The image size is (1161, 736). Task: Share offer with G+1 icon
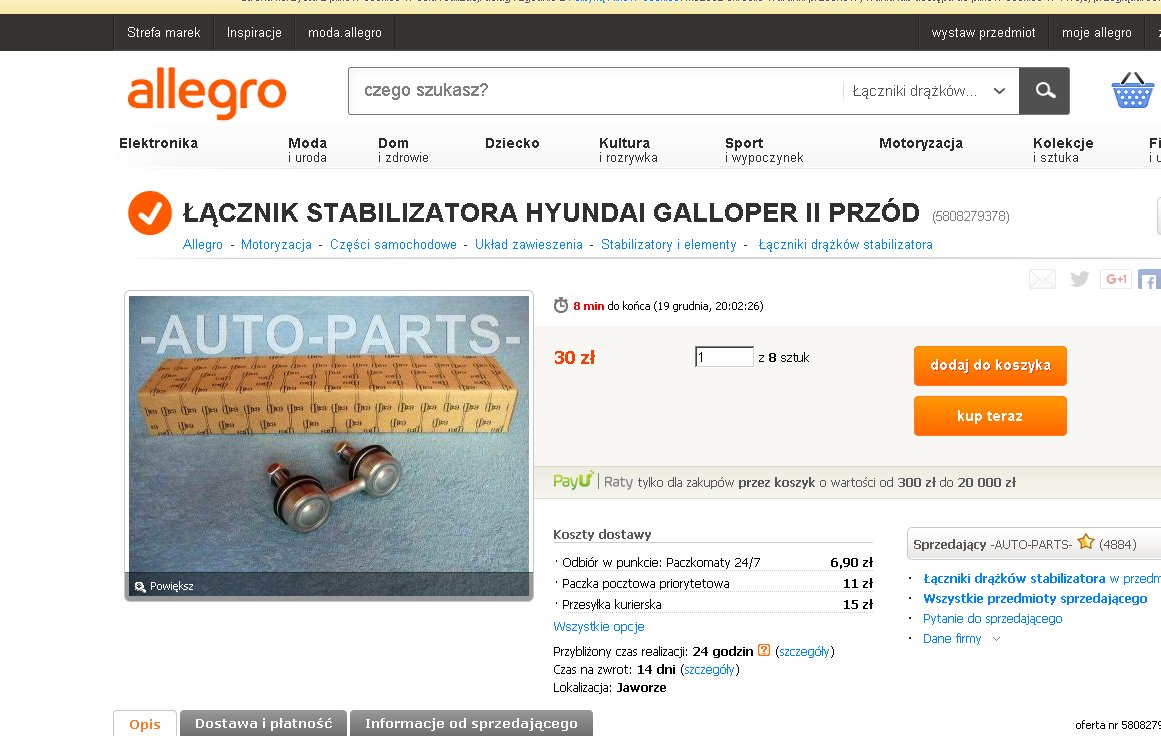coord(1116,279)
